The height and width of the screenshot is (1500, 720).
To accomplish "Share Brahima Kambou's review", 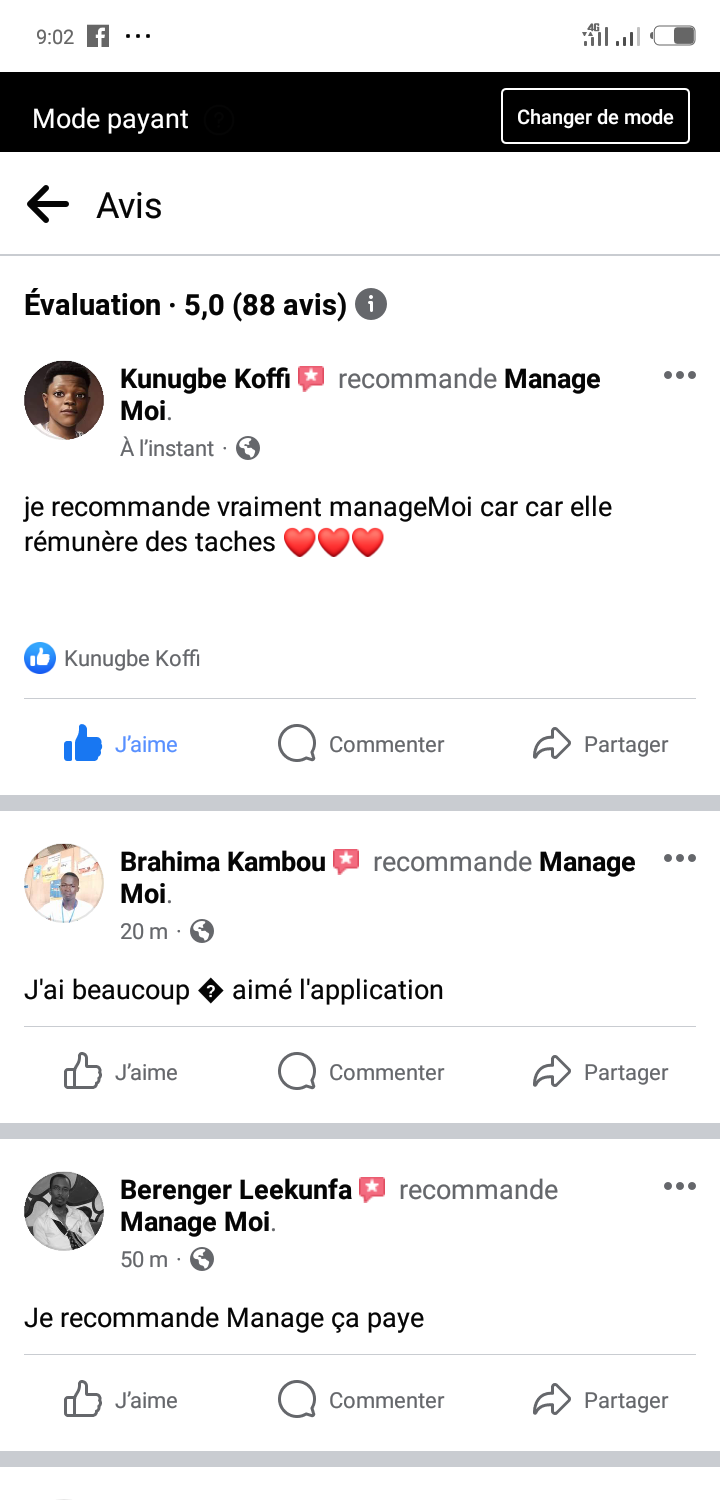I will [600, 1072].
